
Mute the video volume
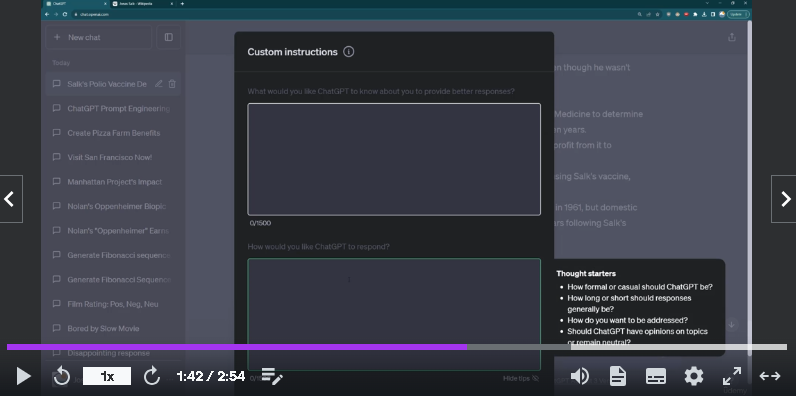pos(580,376)
